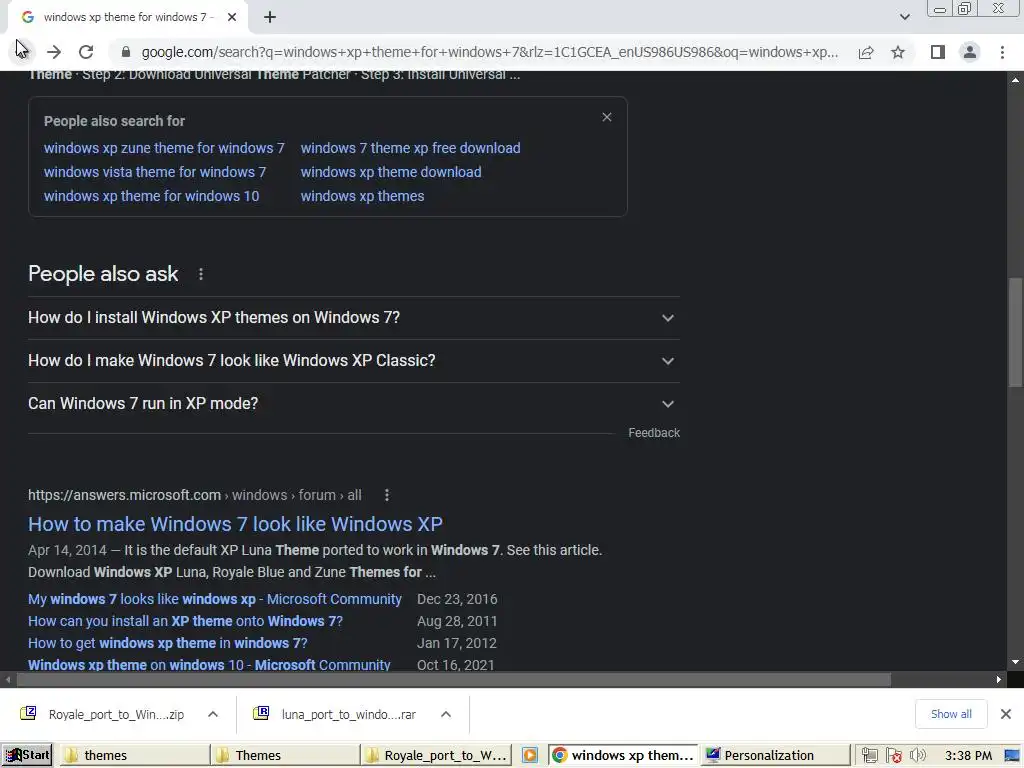Expand Can Windows 7 run in XP mode
This screenshot has width=1024, height=768.
tap(354, 404)
